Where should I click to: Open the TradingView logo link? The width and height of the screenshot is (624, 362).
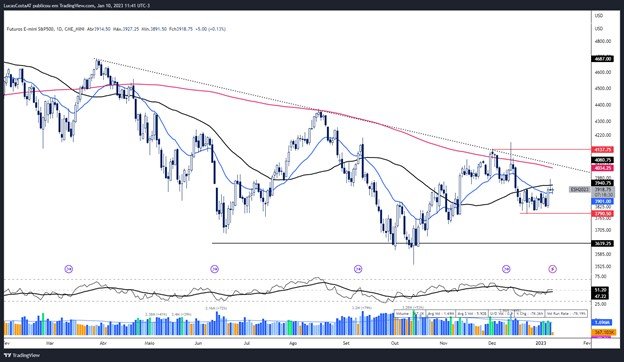point(22,355)
